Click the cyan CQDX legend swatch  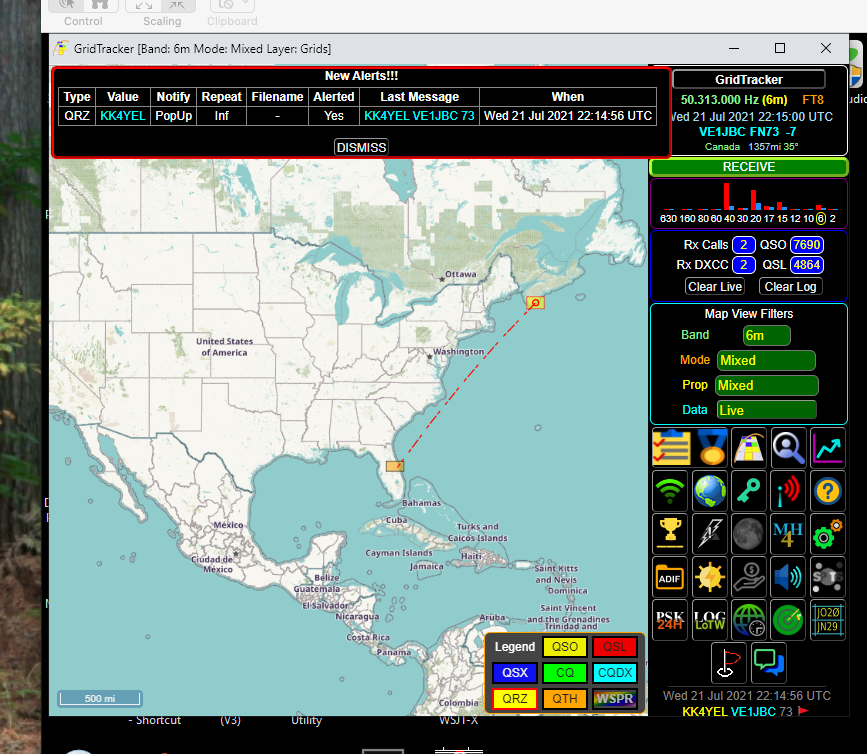tap(615, 673)
